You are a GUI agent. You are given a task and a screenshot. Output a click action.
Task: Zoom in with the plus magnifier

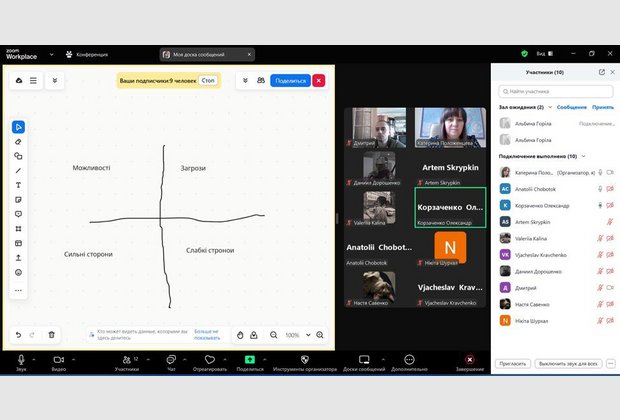click(320, 335)
